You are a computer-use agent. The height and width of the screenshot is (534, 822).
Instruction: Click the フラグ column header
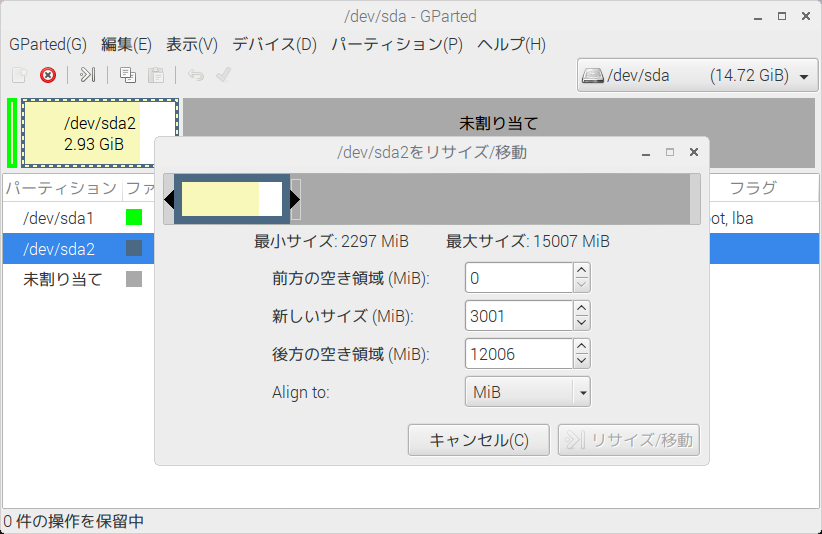(753, 188)
